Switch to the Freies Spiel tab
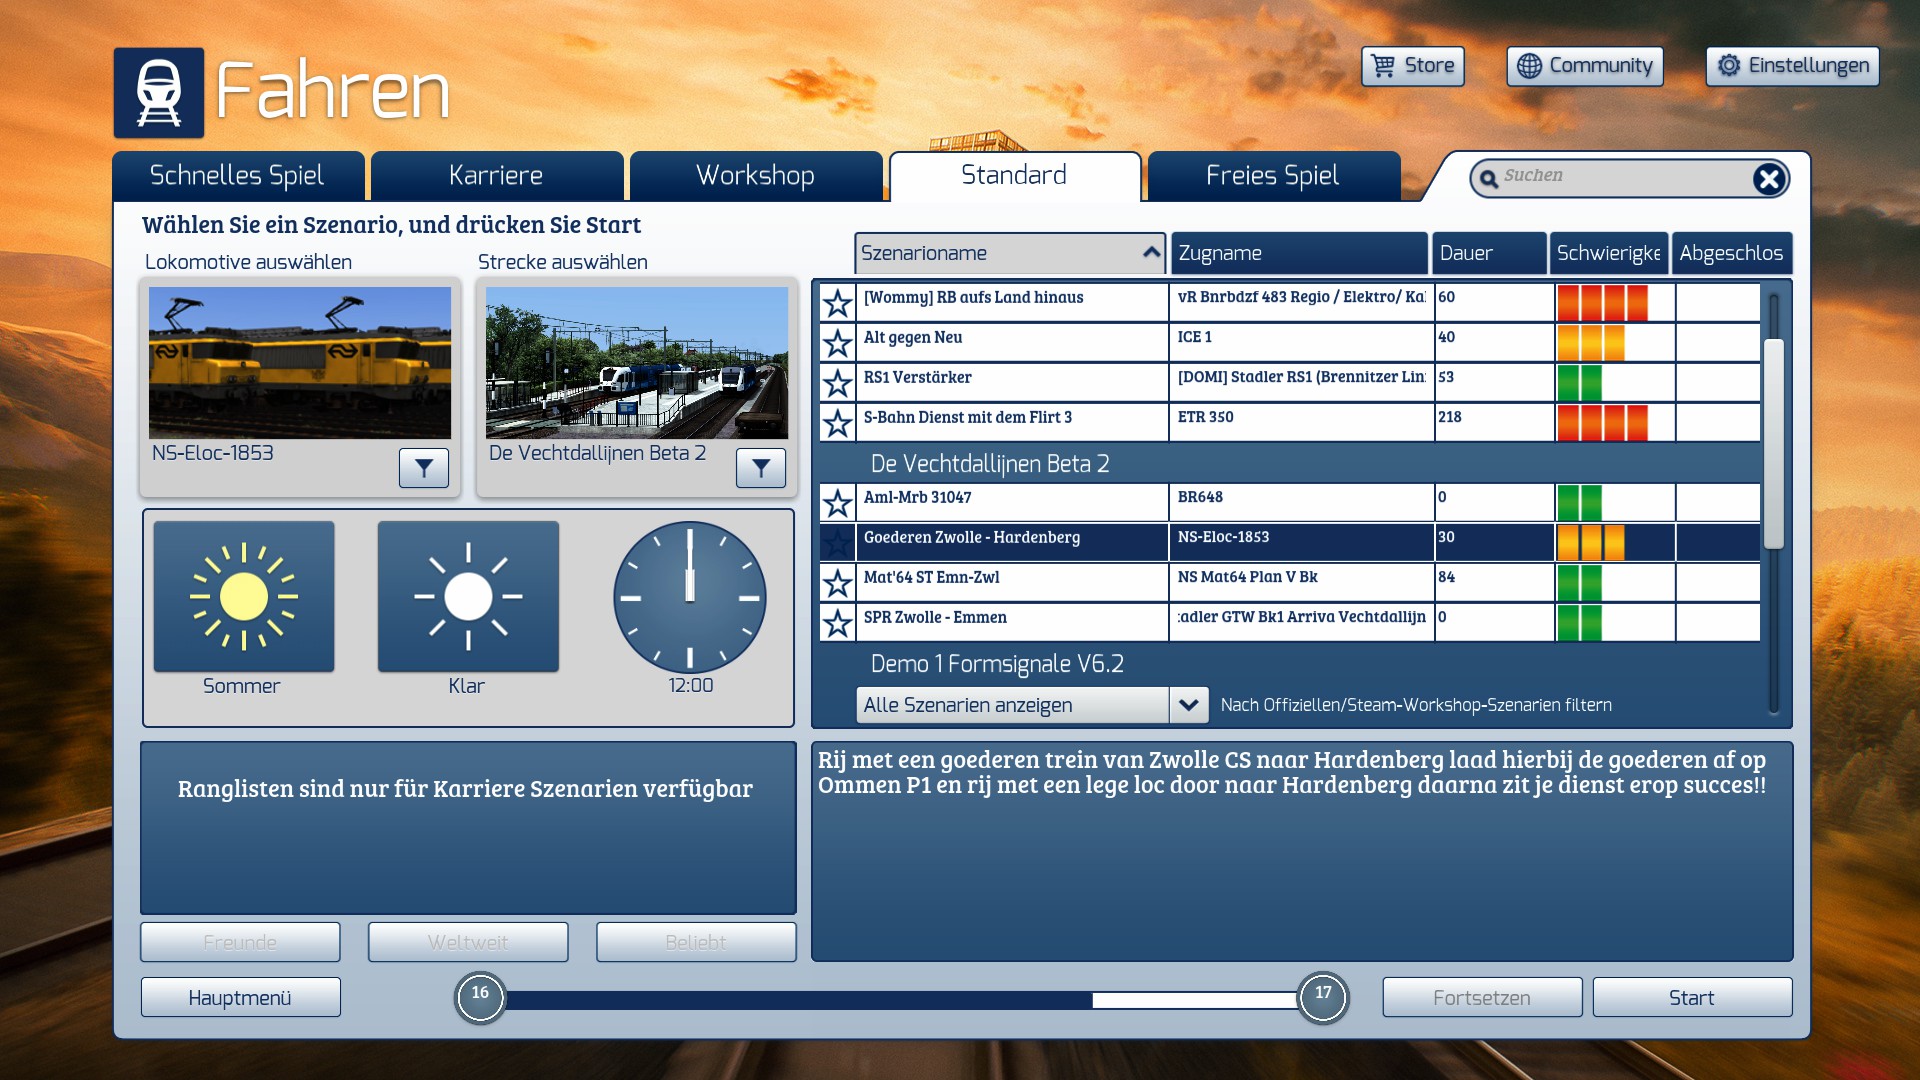The height and width of the screenshot is (1080, 1920). [1274, 176]
